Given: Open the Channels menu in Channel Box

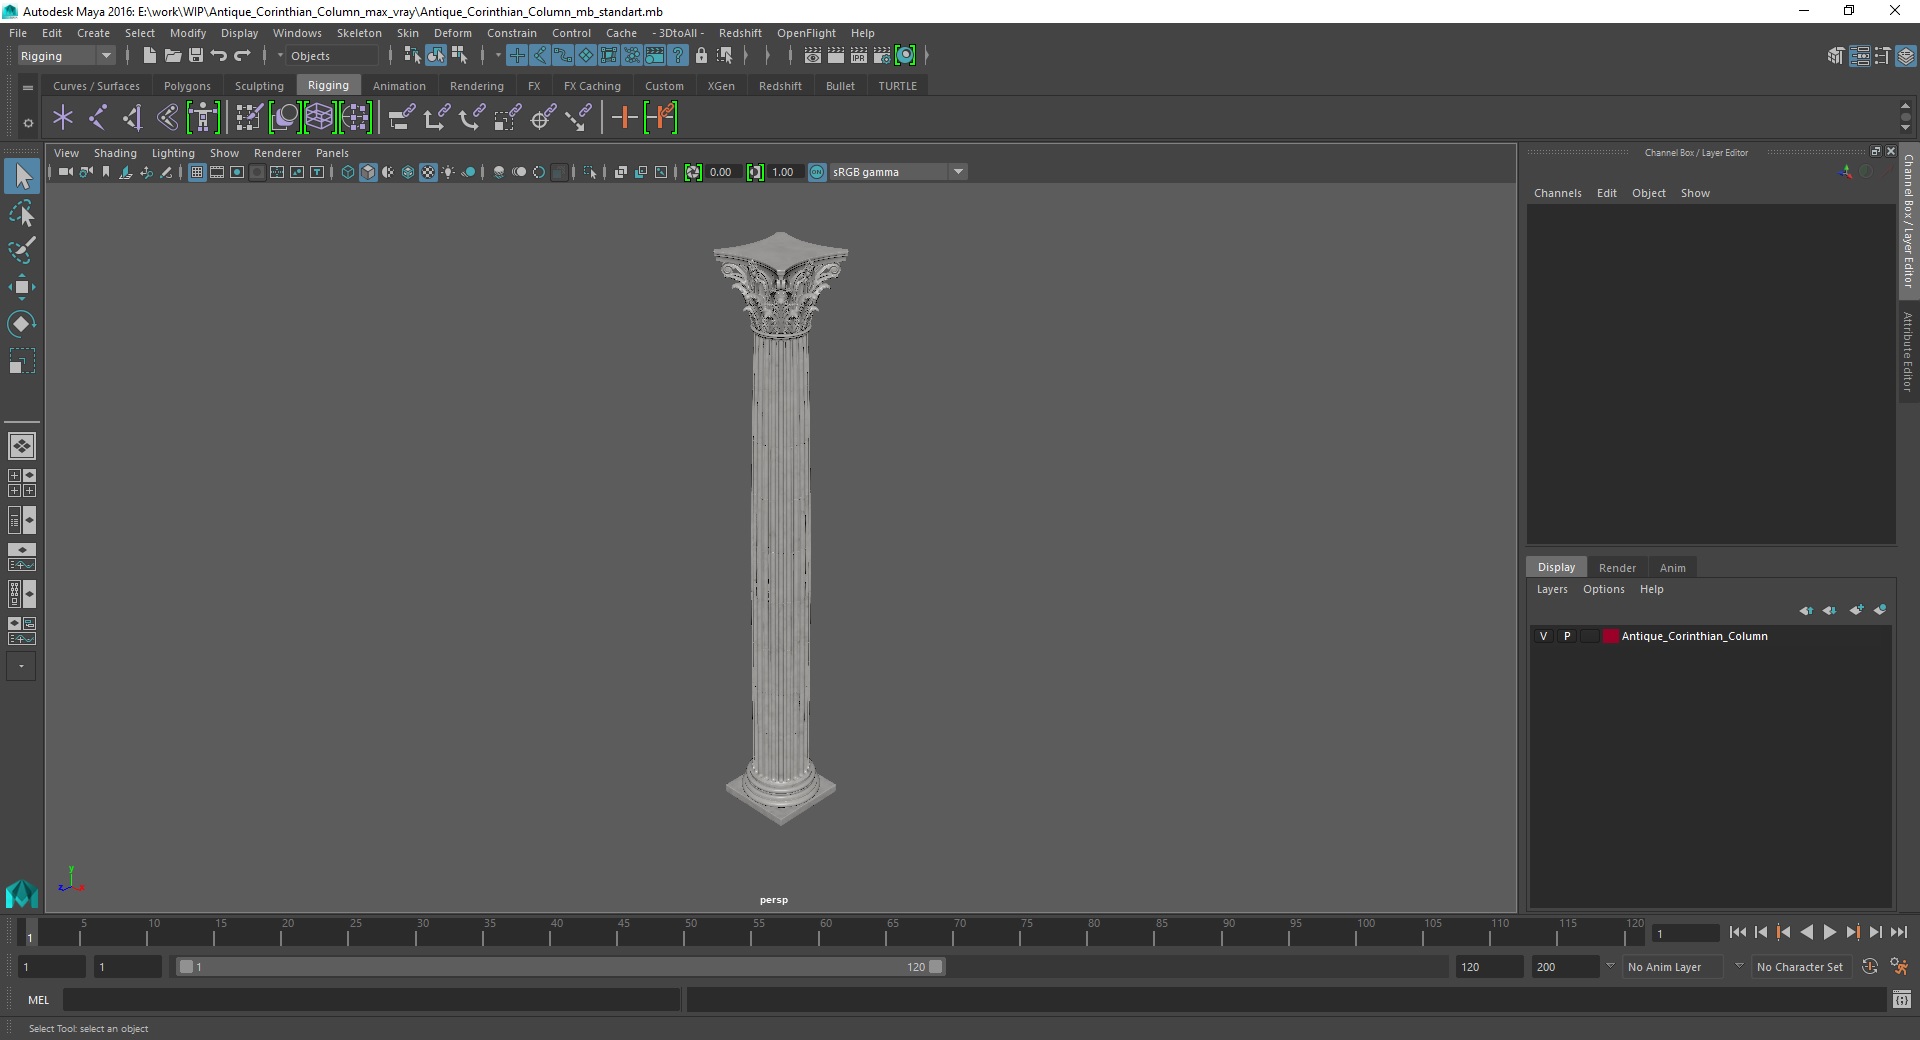Looking at the screenshot, I should [1557, 193].
